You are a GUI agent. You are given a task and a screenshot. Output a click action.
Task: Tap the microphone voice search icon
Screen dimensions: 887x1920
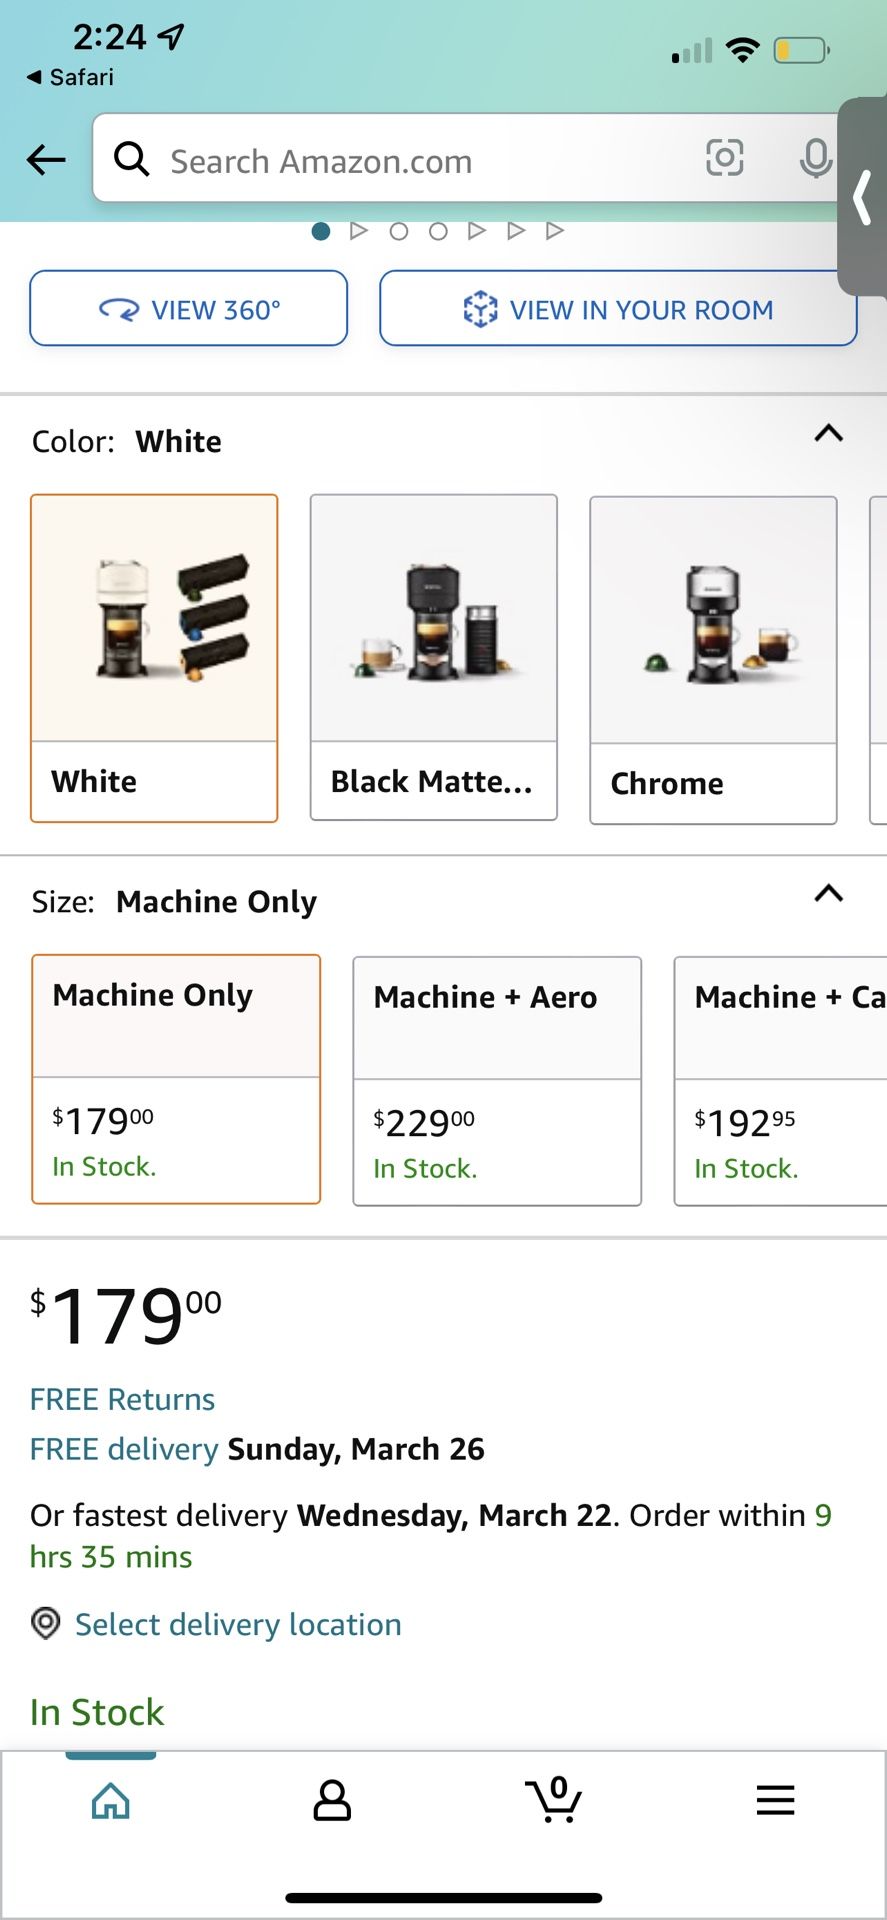click(815, 158)
